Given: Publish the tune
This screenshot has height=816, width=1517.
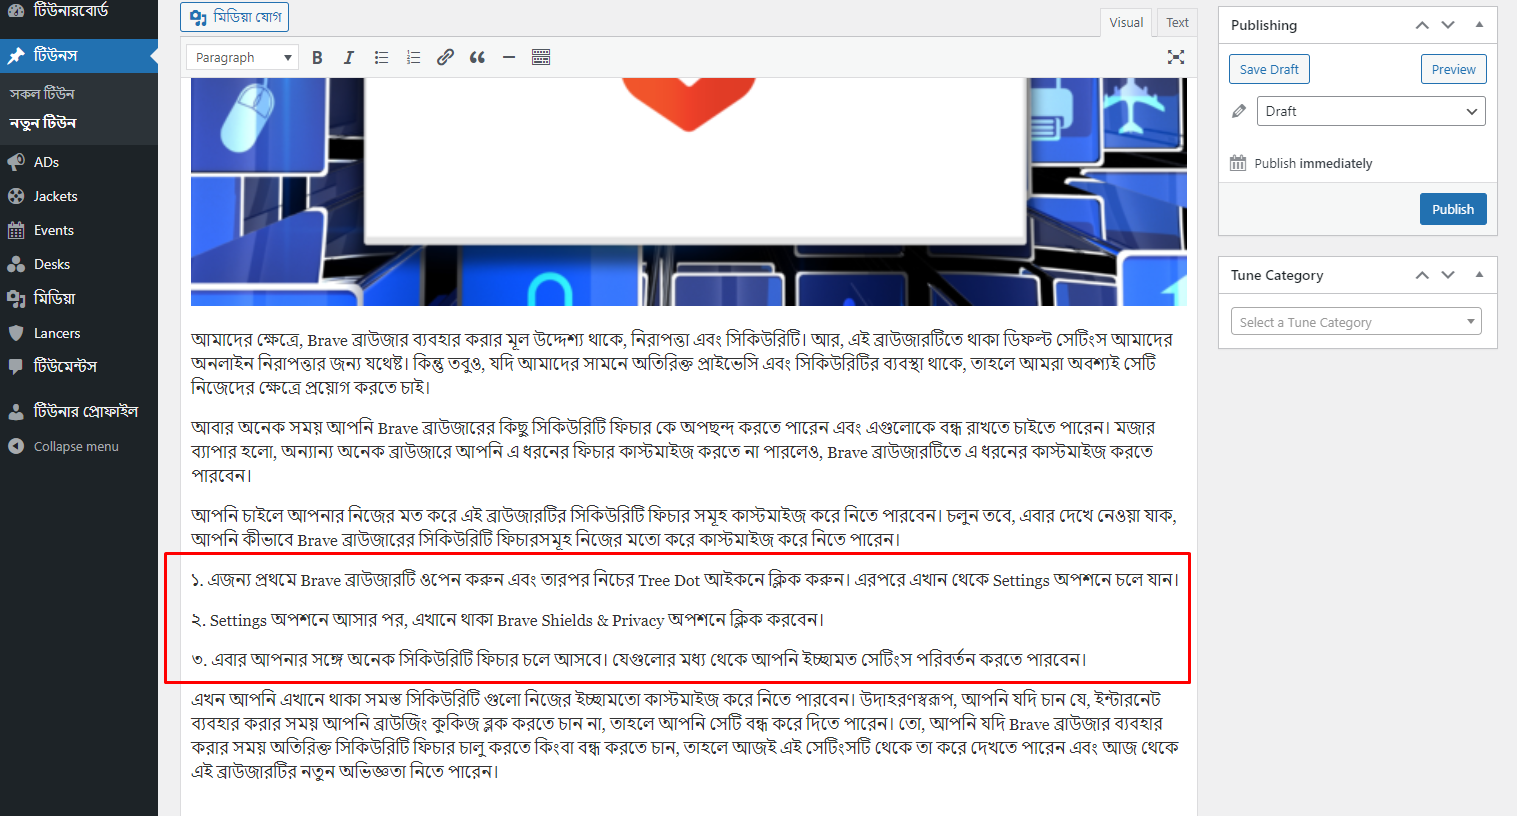Looking at the screenshot, I should click(1453, 208).
